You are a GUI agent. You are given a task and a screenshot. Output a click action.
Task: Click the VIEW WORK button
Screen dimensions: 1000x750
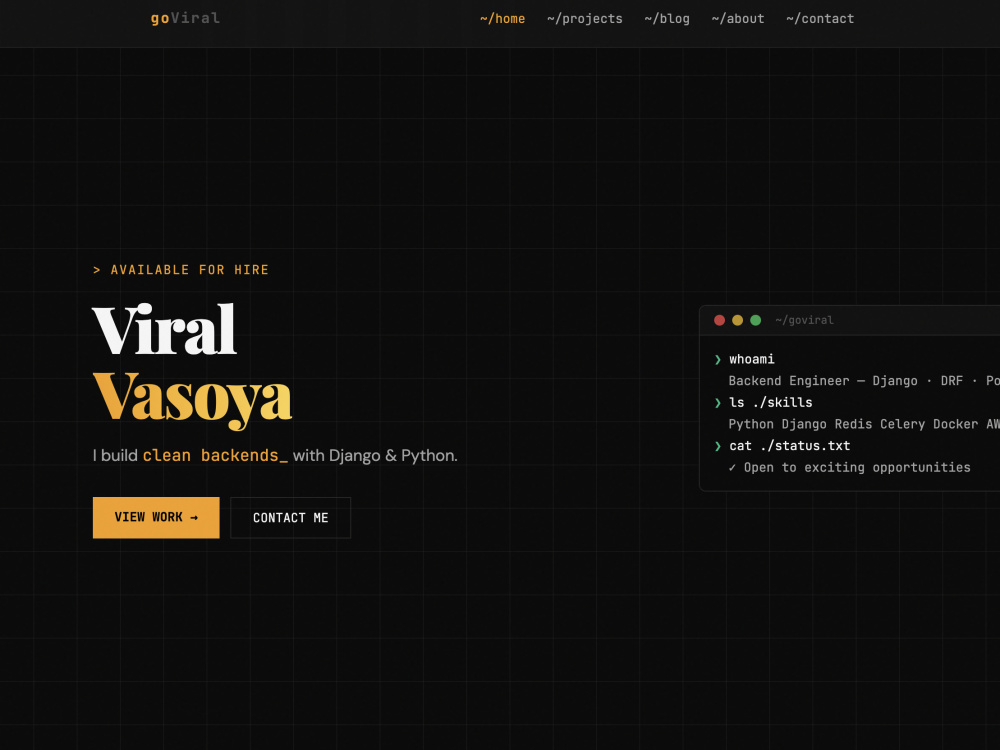[x=156, y=517]
